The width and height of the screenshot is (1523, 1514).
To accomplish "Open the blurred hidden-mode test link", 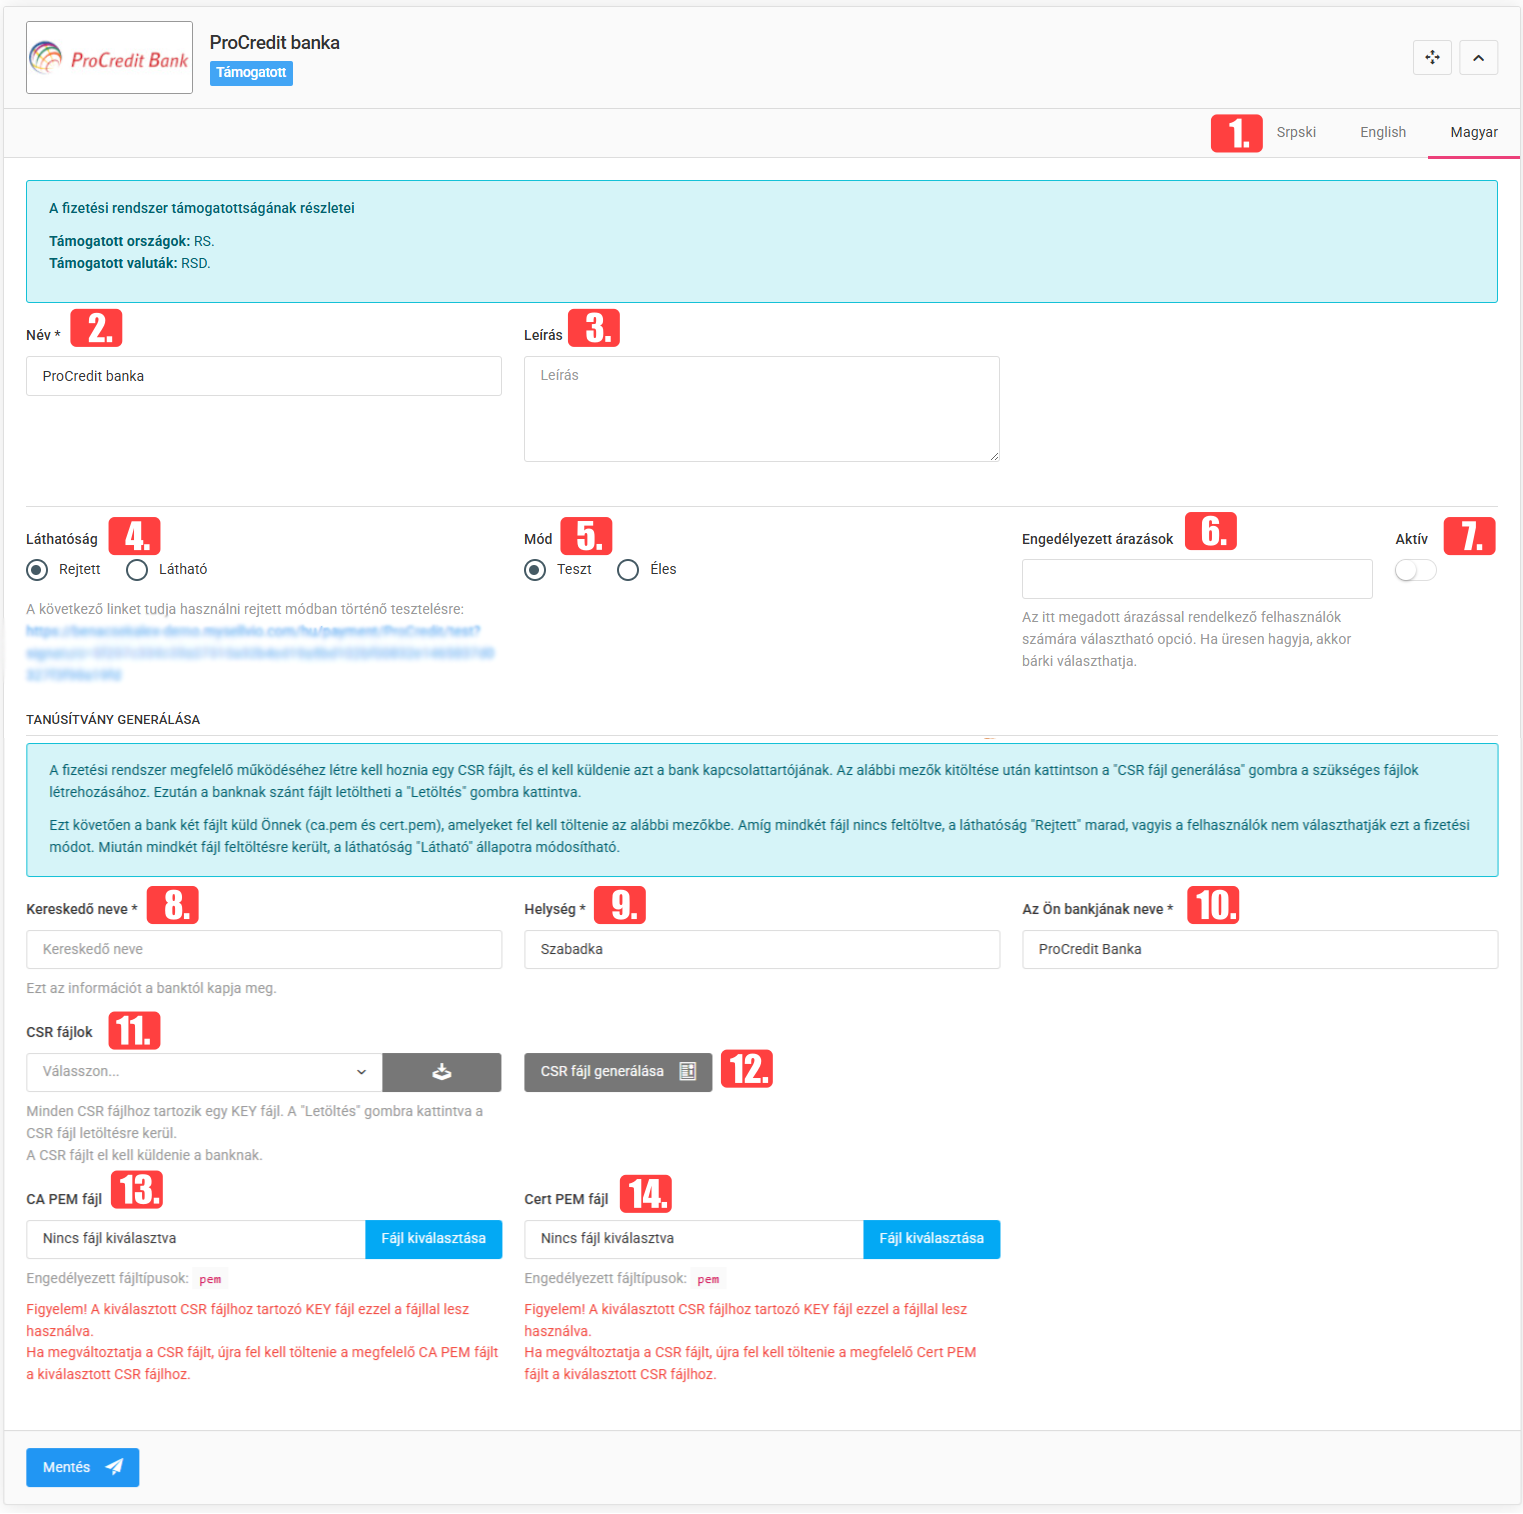I will pyautogui.click(x=260, y=653).
